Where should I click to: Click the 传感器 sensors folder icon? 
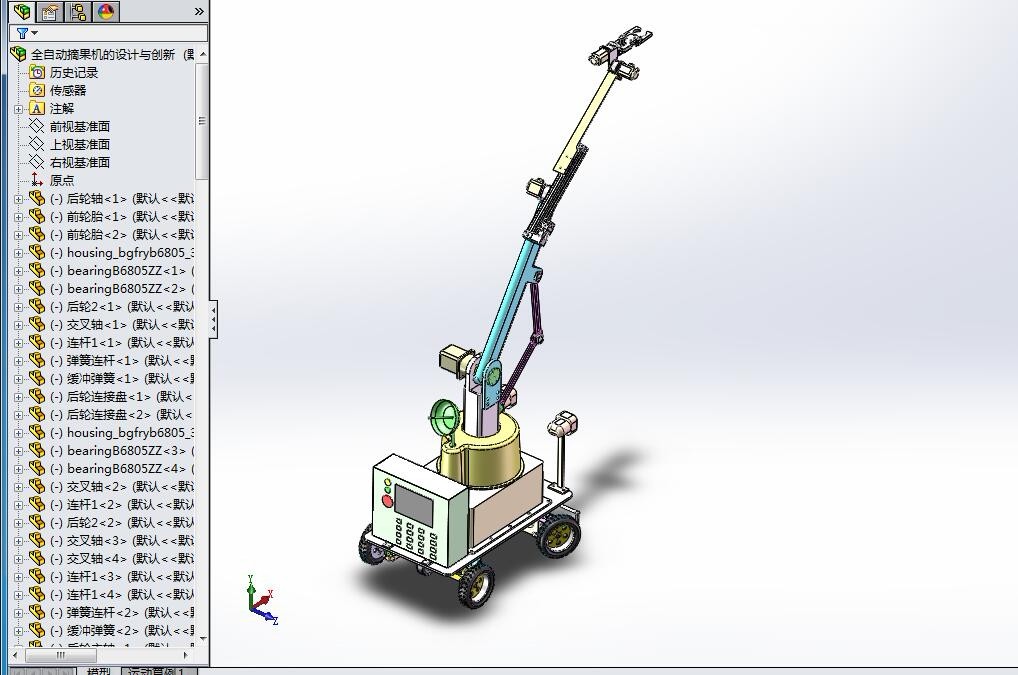click(37, 90)
